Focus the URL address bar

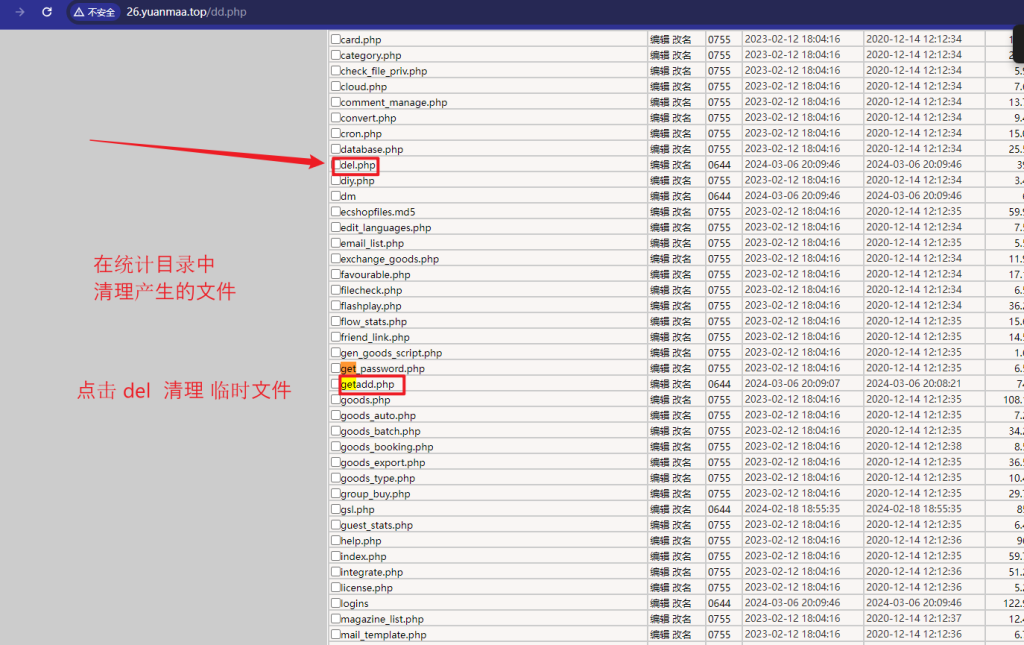(400, 12)
